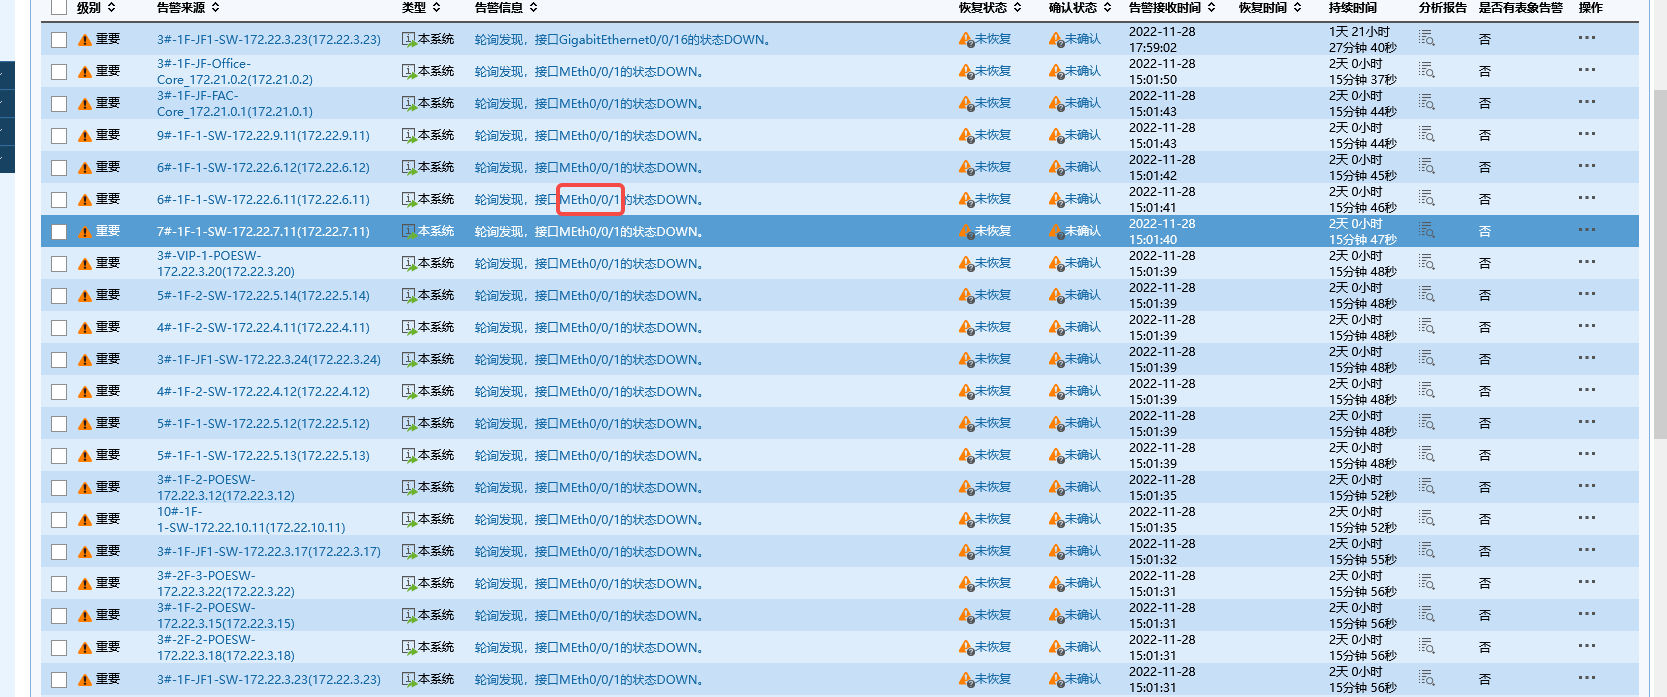This screenshot has height=697, width=1667.
Task: Tick checkbox for highlighted 7#-1F-1-SW-172.22.7.11 row
Action: pyautogui.click(x=59, y=232)
